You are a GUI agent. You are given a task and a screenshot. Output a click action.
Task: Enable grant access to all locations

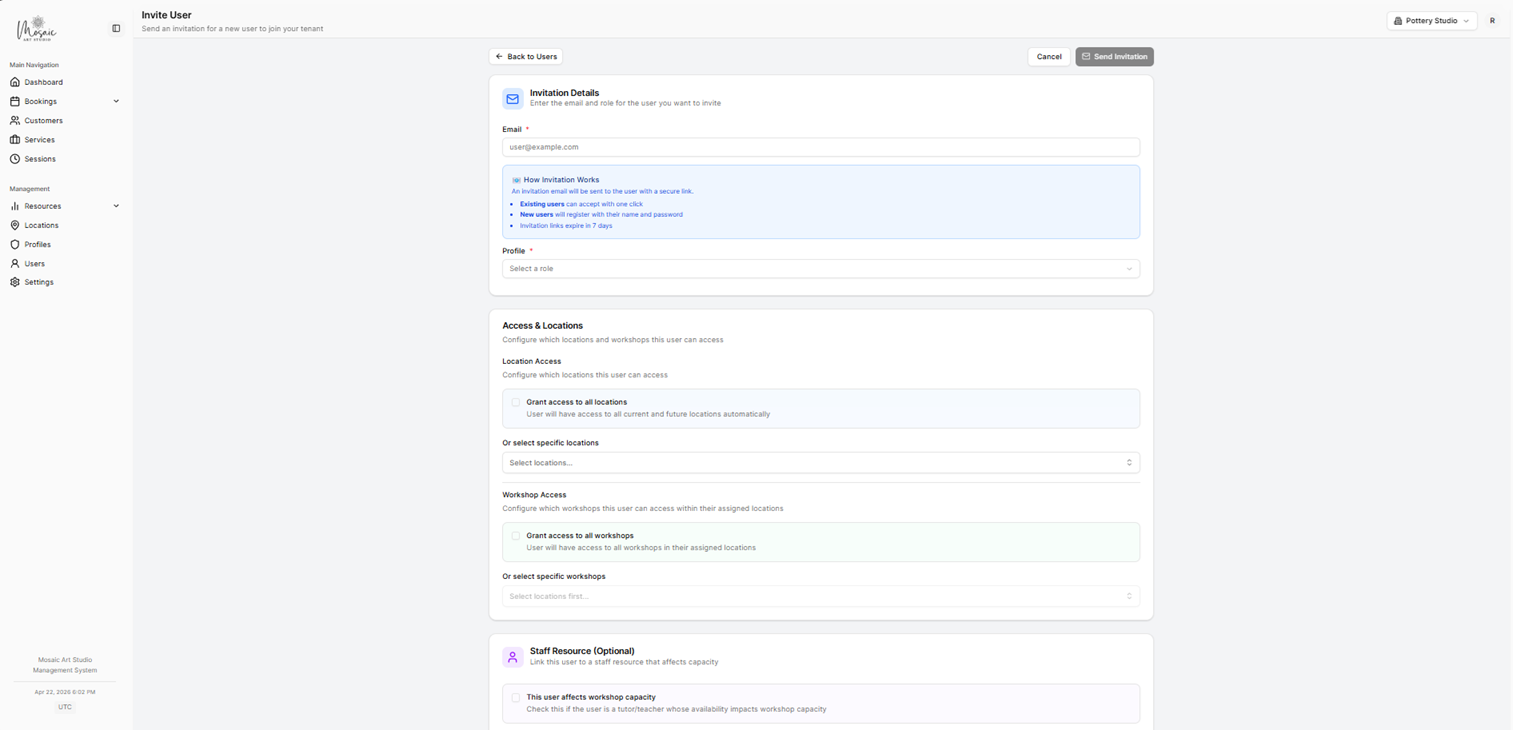click(516, 401)
